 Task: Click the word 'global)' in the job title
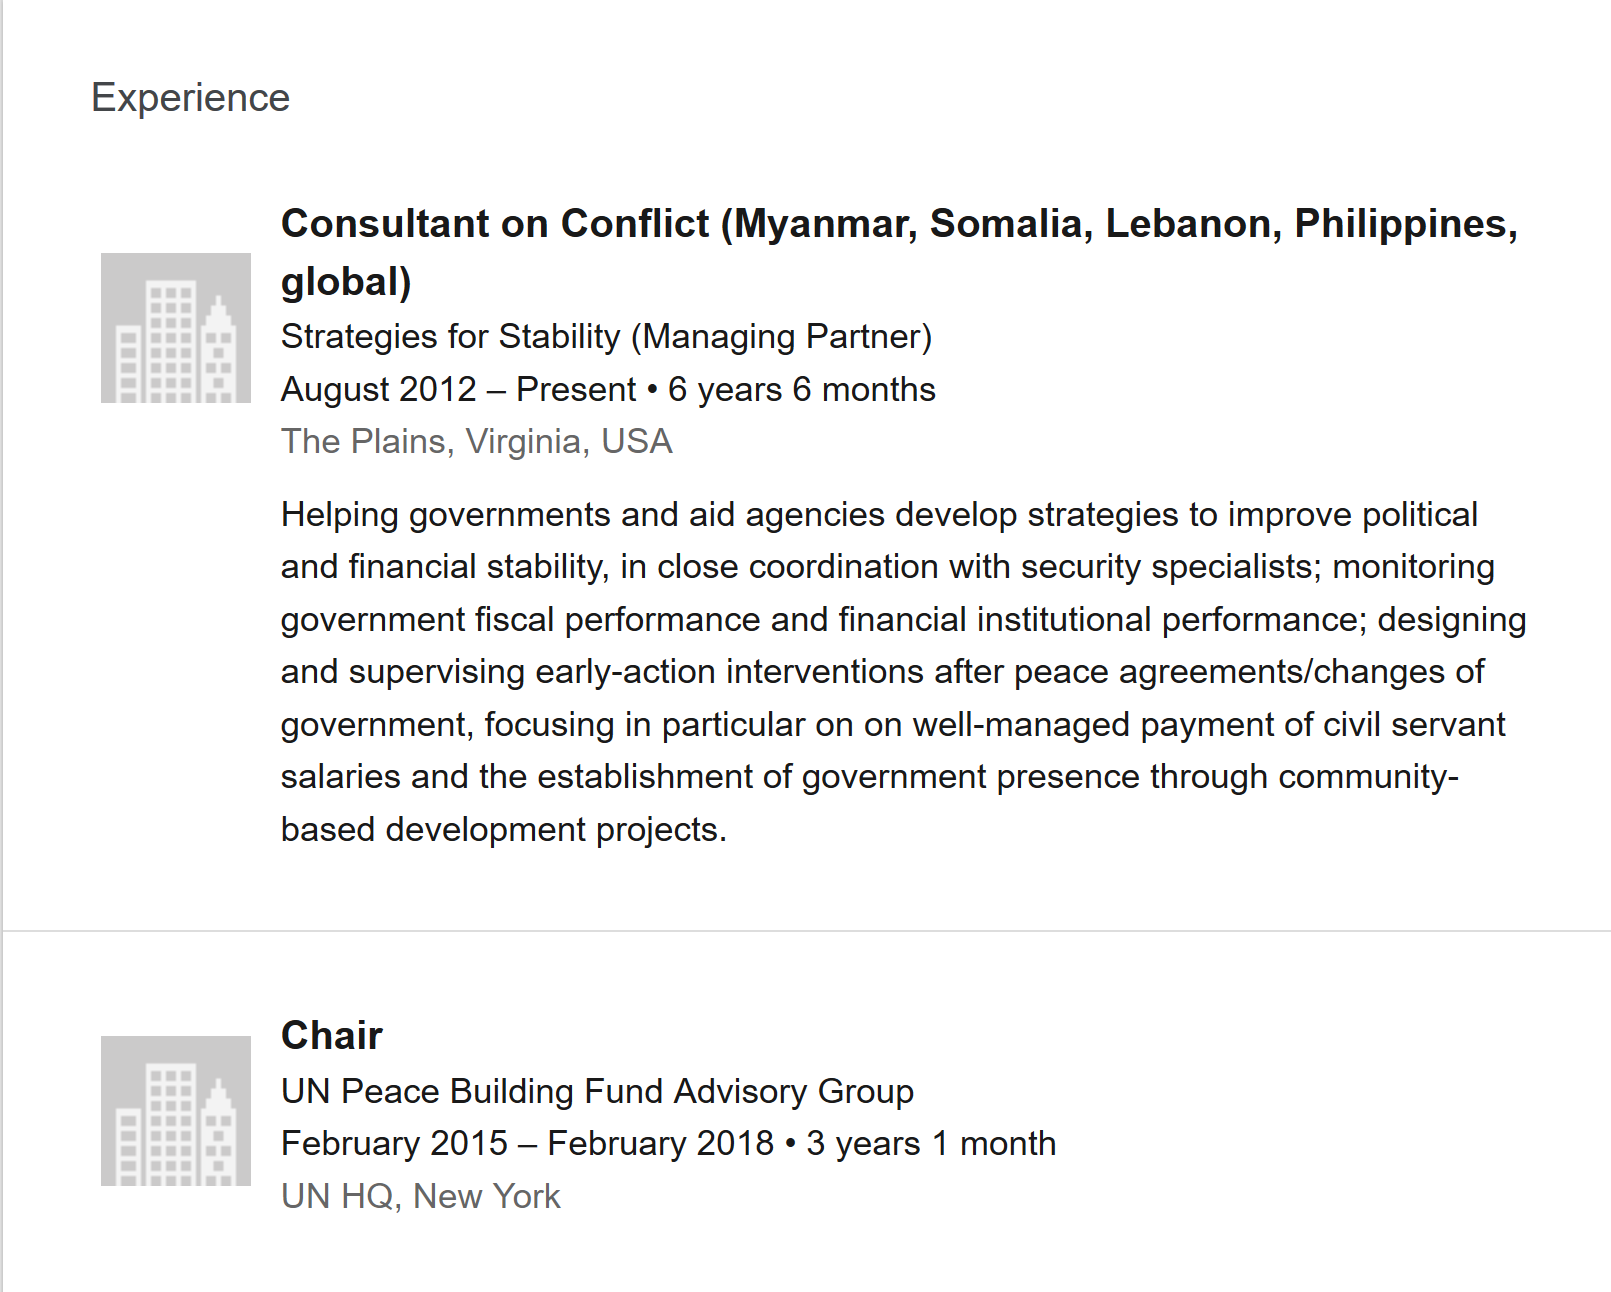pos(346,282)
